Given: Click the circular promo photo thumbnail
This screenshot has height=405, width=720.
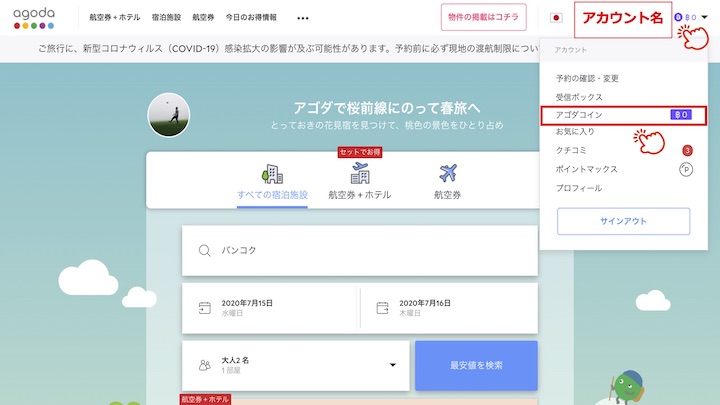Looking at the screenshot, I should coord(169,115).
